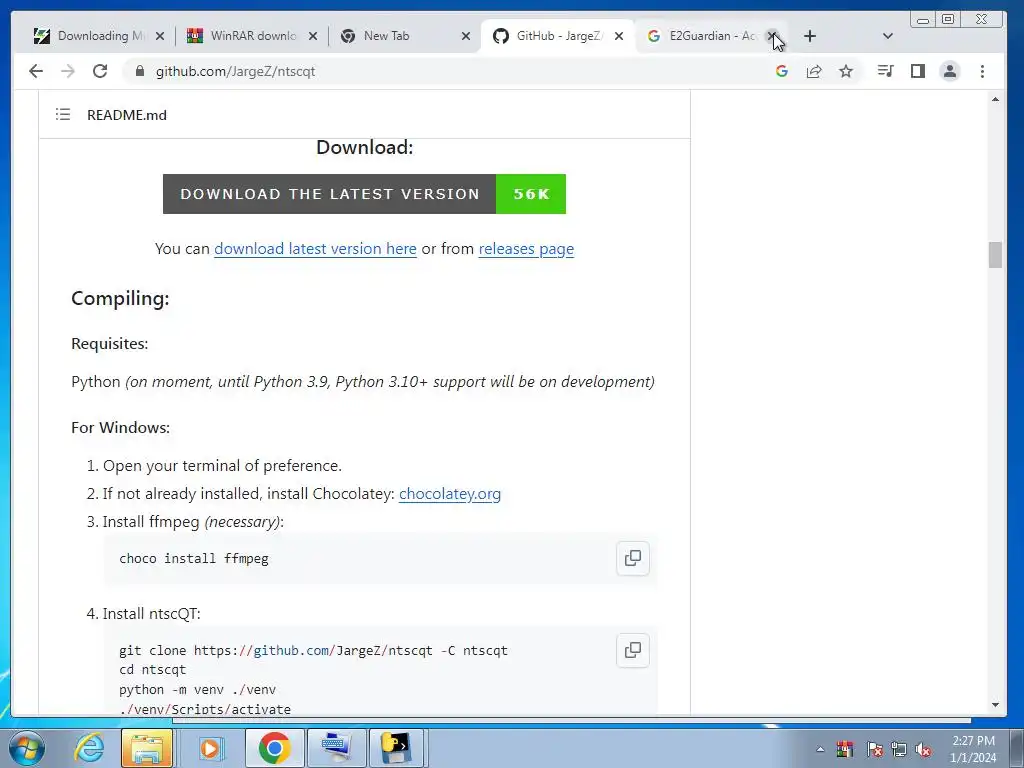The height and width of the screenshot is (768, 1024).
Task: Open the Python taskbar icon
Action: point(398,748)
